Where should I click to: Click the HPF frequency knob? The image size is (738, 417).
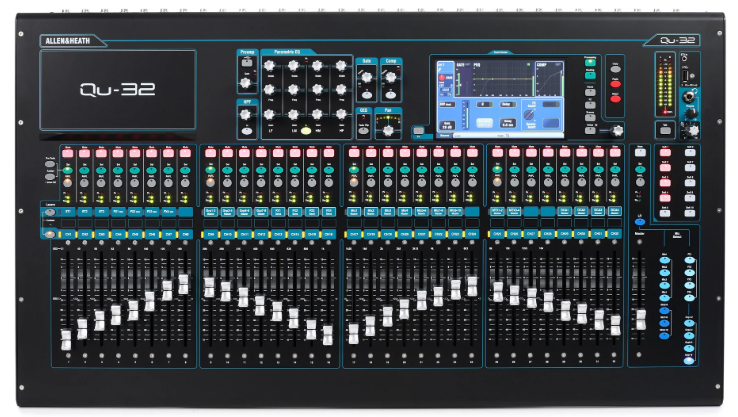[245, 114]
